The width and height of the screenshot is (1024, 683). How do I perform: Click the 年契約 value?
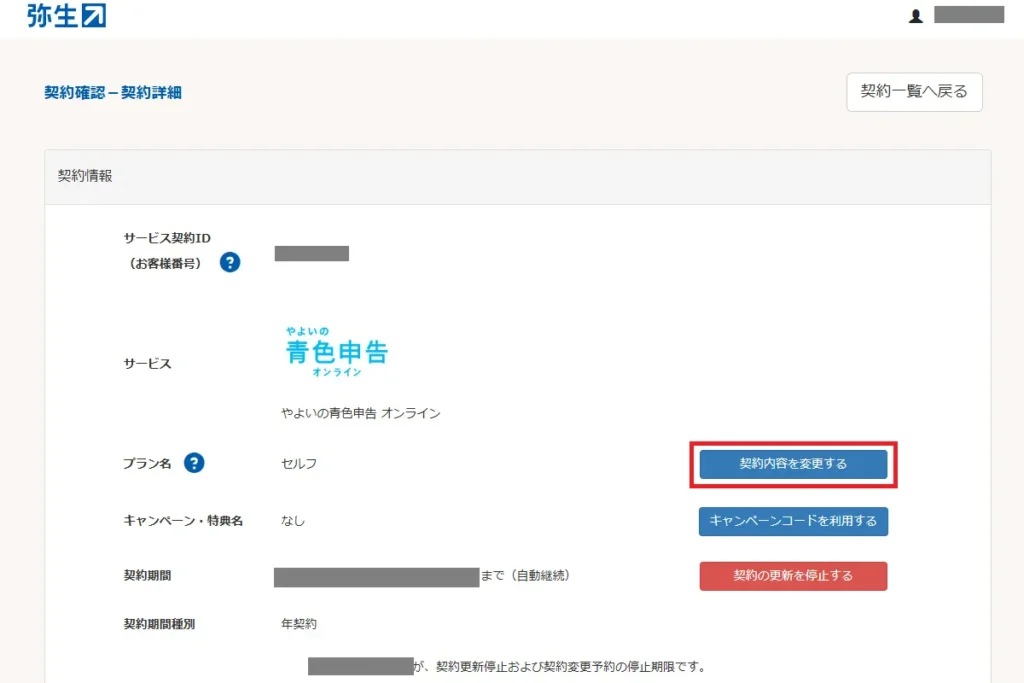(x=299, y=624)
